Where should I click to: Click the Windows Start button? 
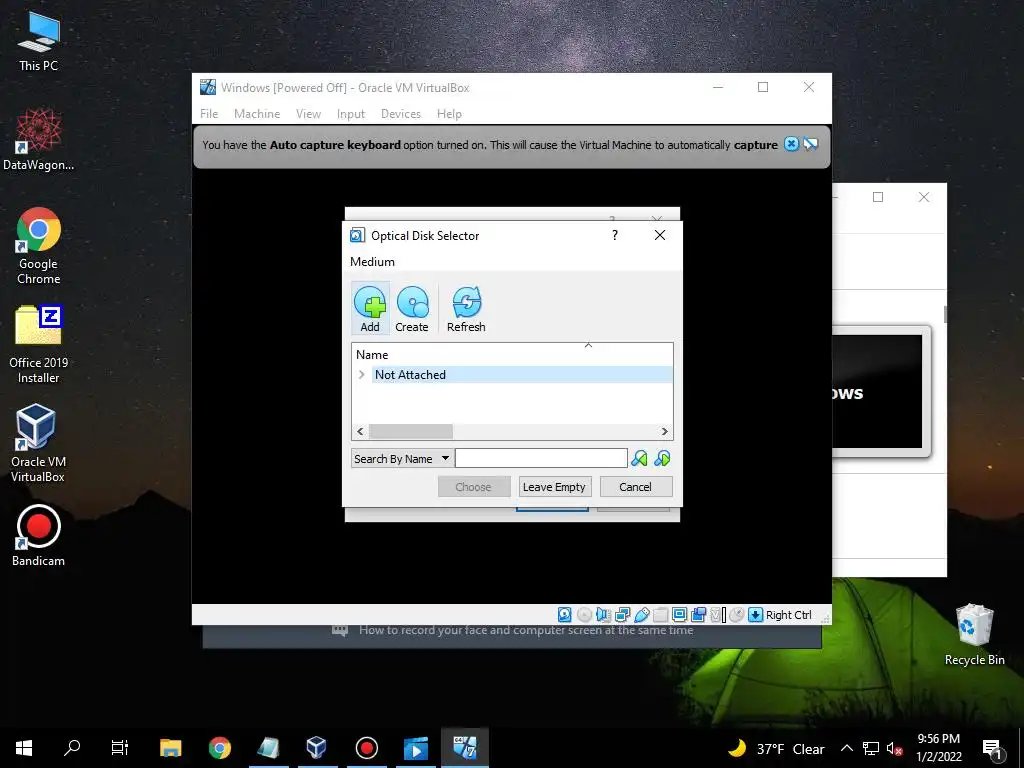(24, 748)
